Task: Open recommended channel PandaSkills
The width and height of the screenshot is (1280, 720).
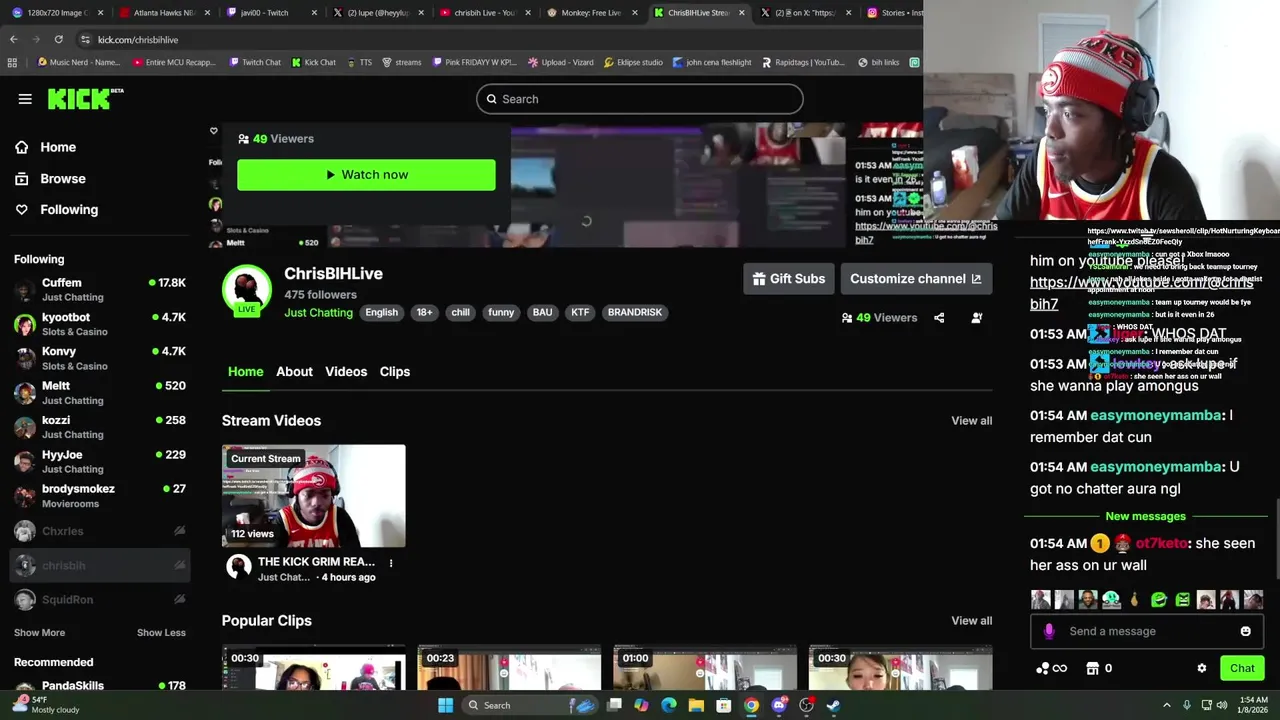Action: point(100,687)
